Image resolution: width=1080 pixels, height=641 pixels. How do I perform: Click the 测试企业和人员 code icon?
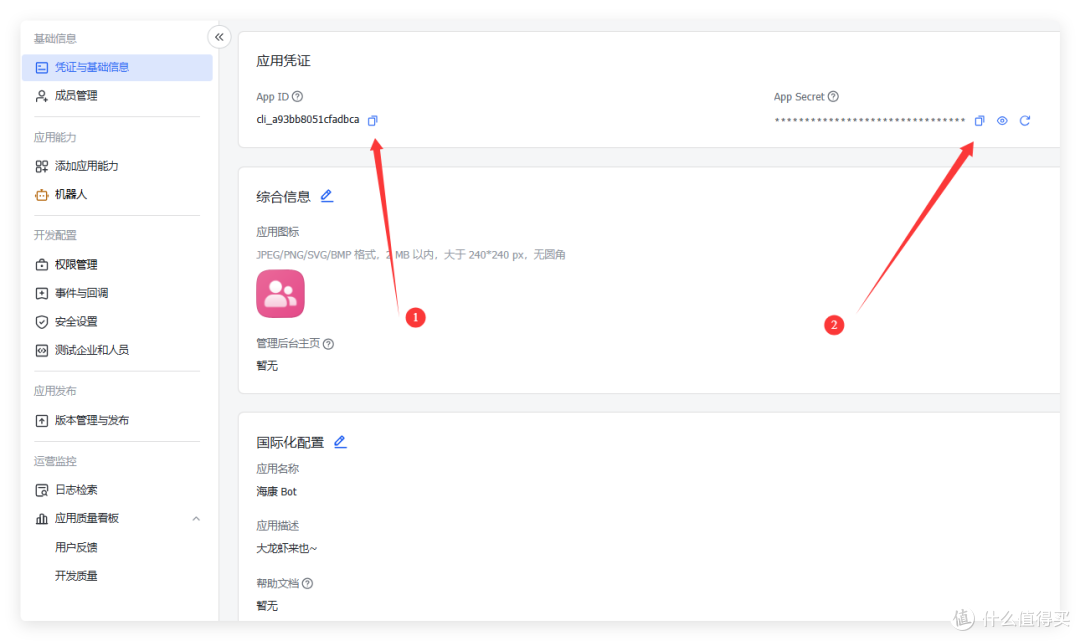tap(41, 350)
